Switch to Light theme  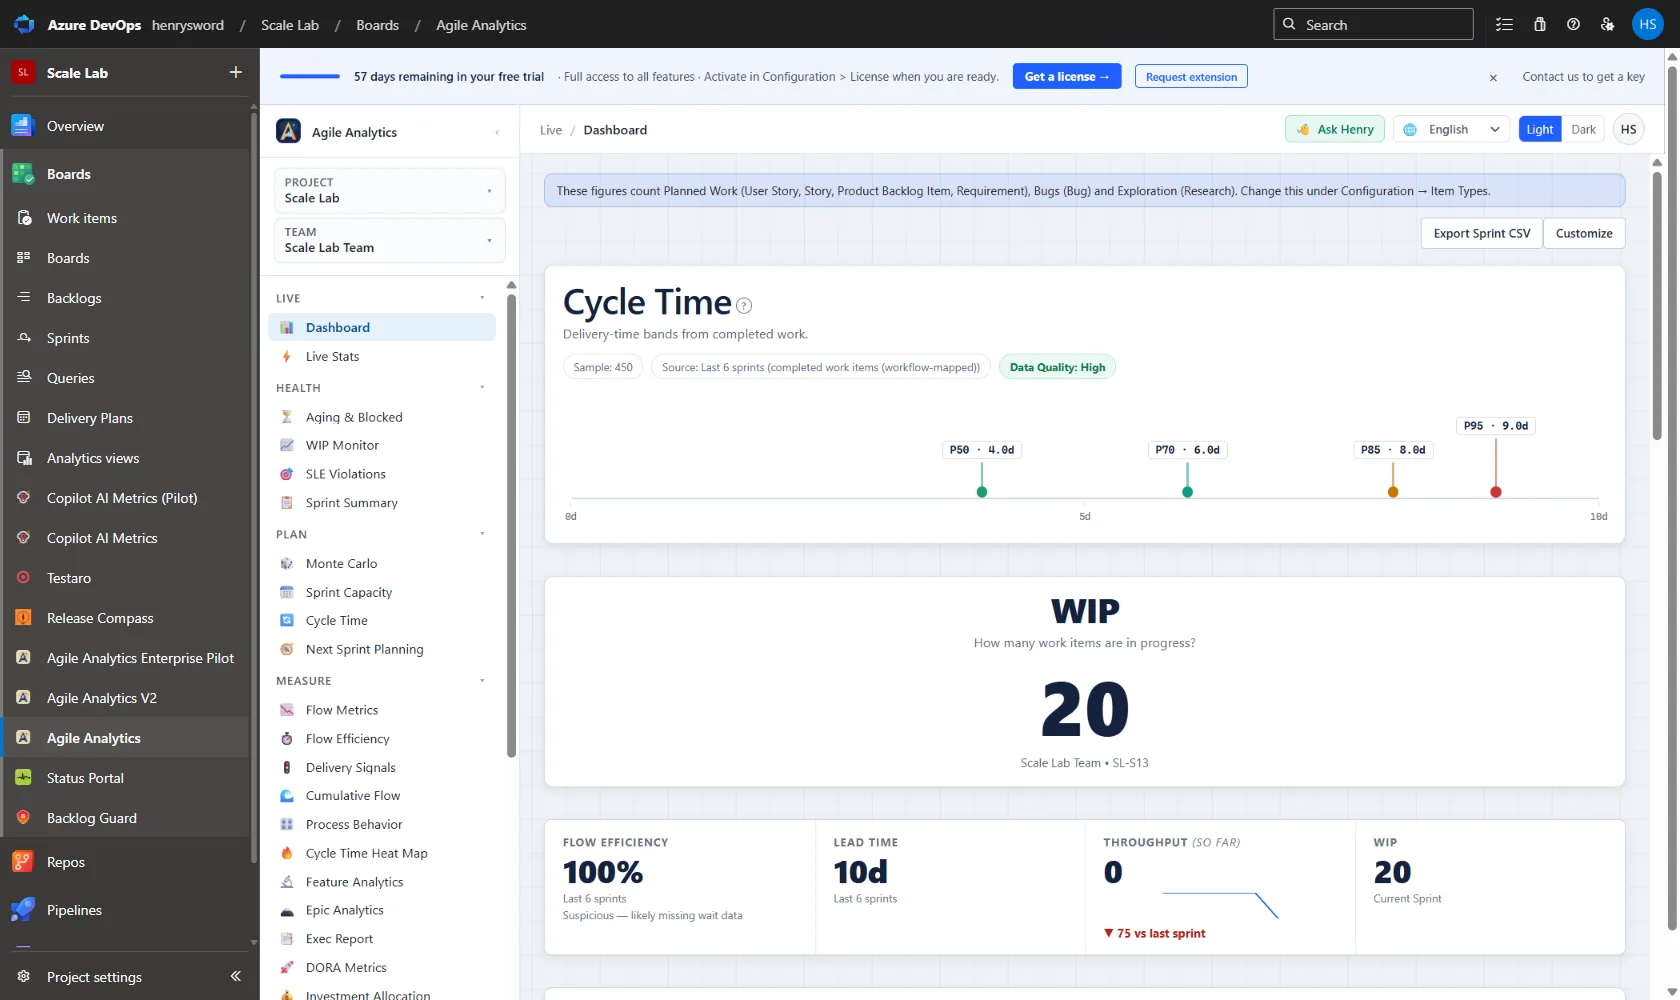(x=1540, y=129)
